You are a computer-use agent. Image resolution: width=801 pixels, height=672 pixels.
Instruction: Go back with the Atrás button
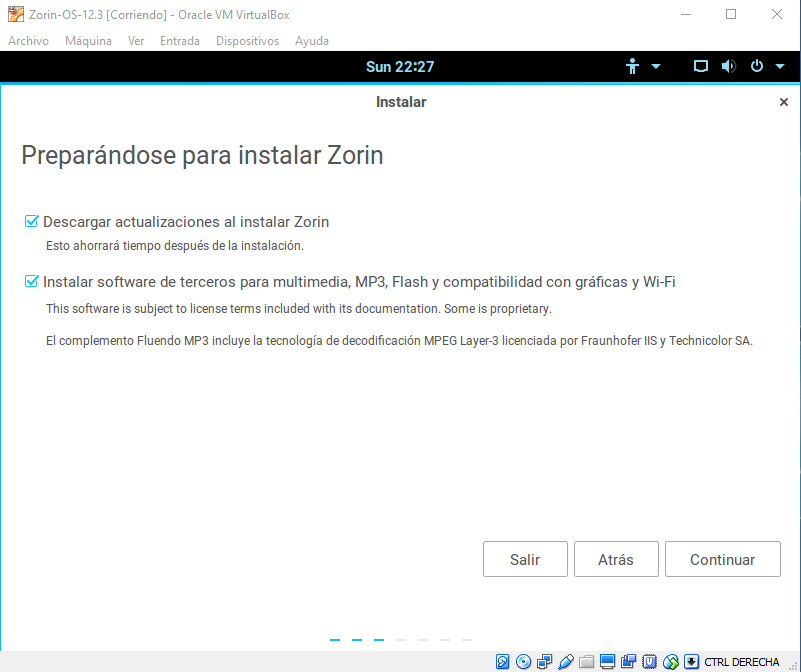(616, 559)
